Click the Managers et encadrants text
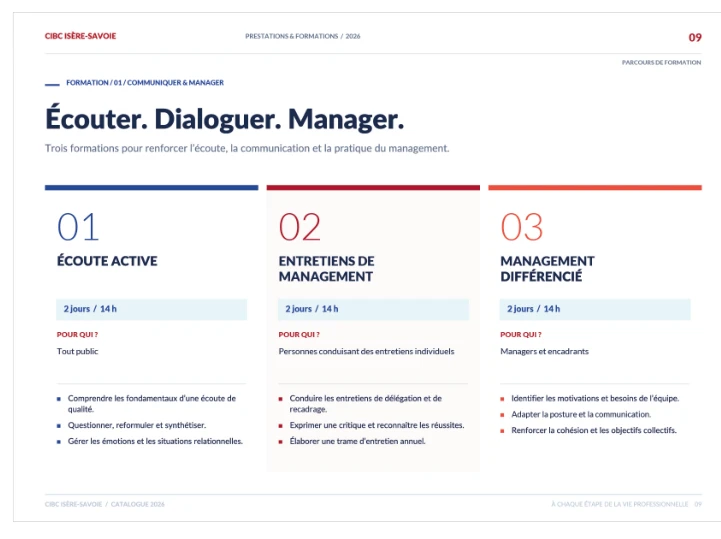The width and height of the screenshot is (721, 539). pos(544,351)
